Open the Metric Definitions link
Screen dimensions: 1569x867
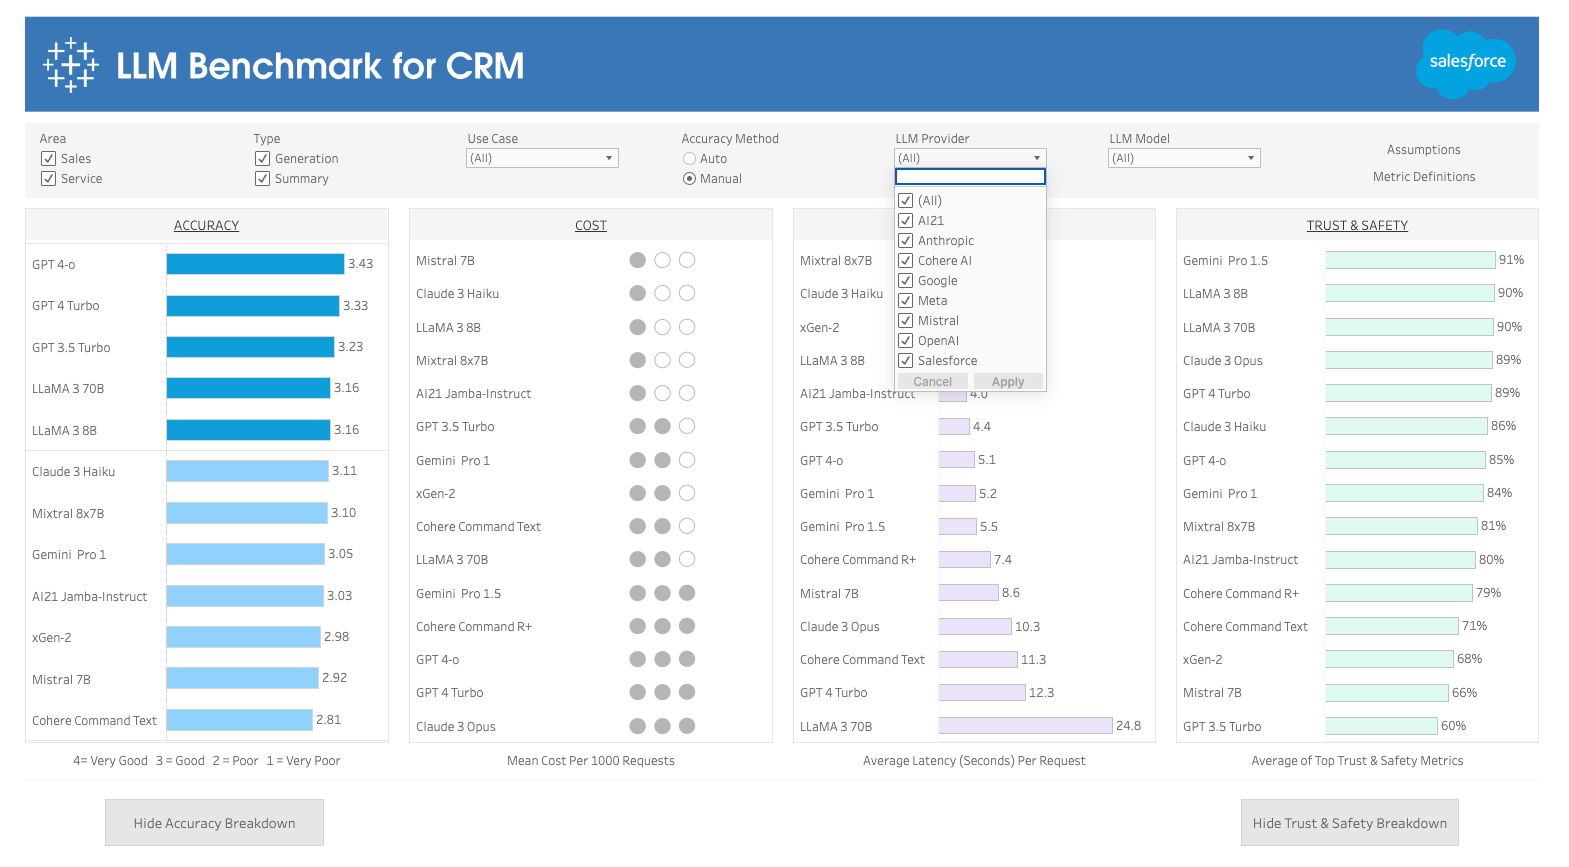pyautogui.click(x=1423, y=176)
